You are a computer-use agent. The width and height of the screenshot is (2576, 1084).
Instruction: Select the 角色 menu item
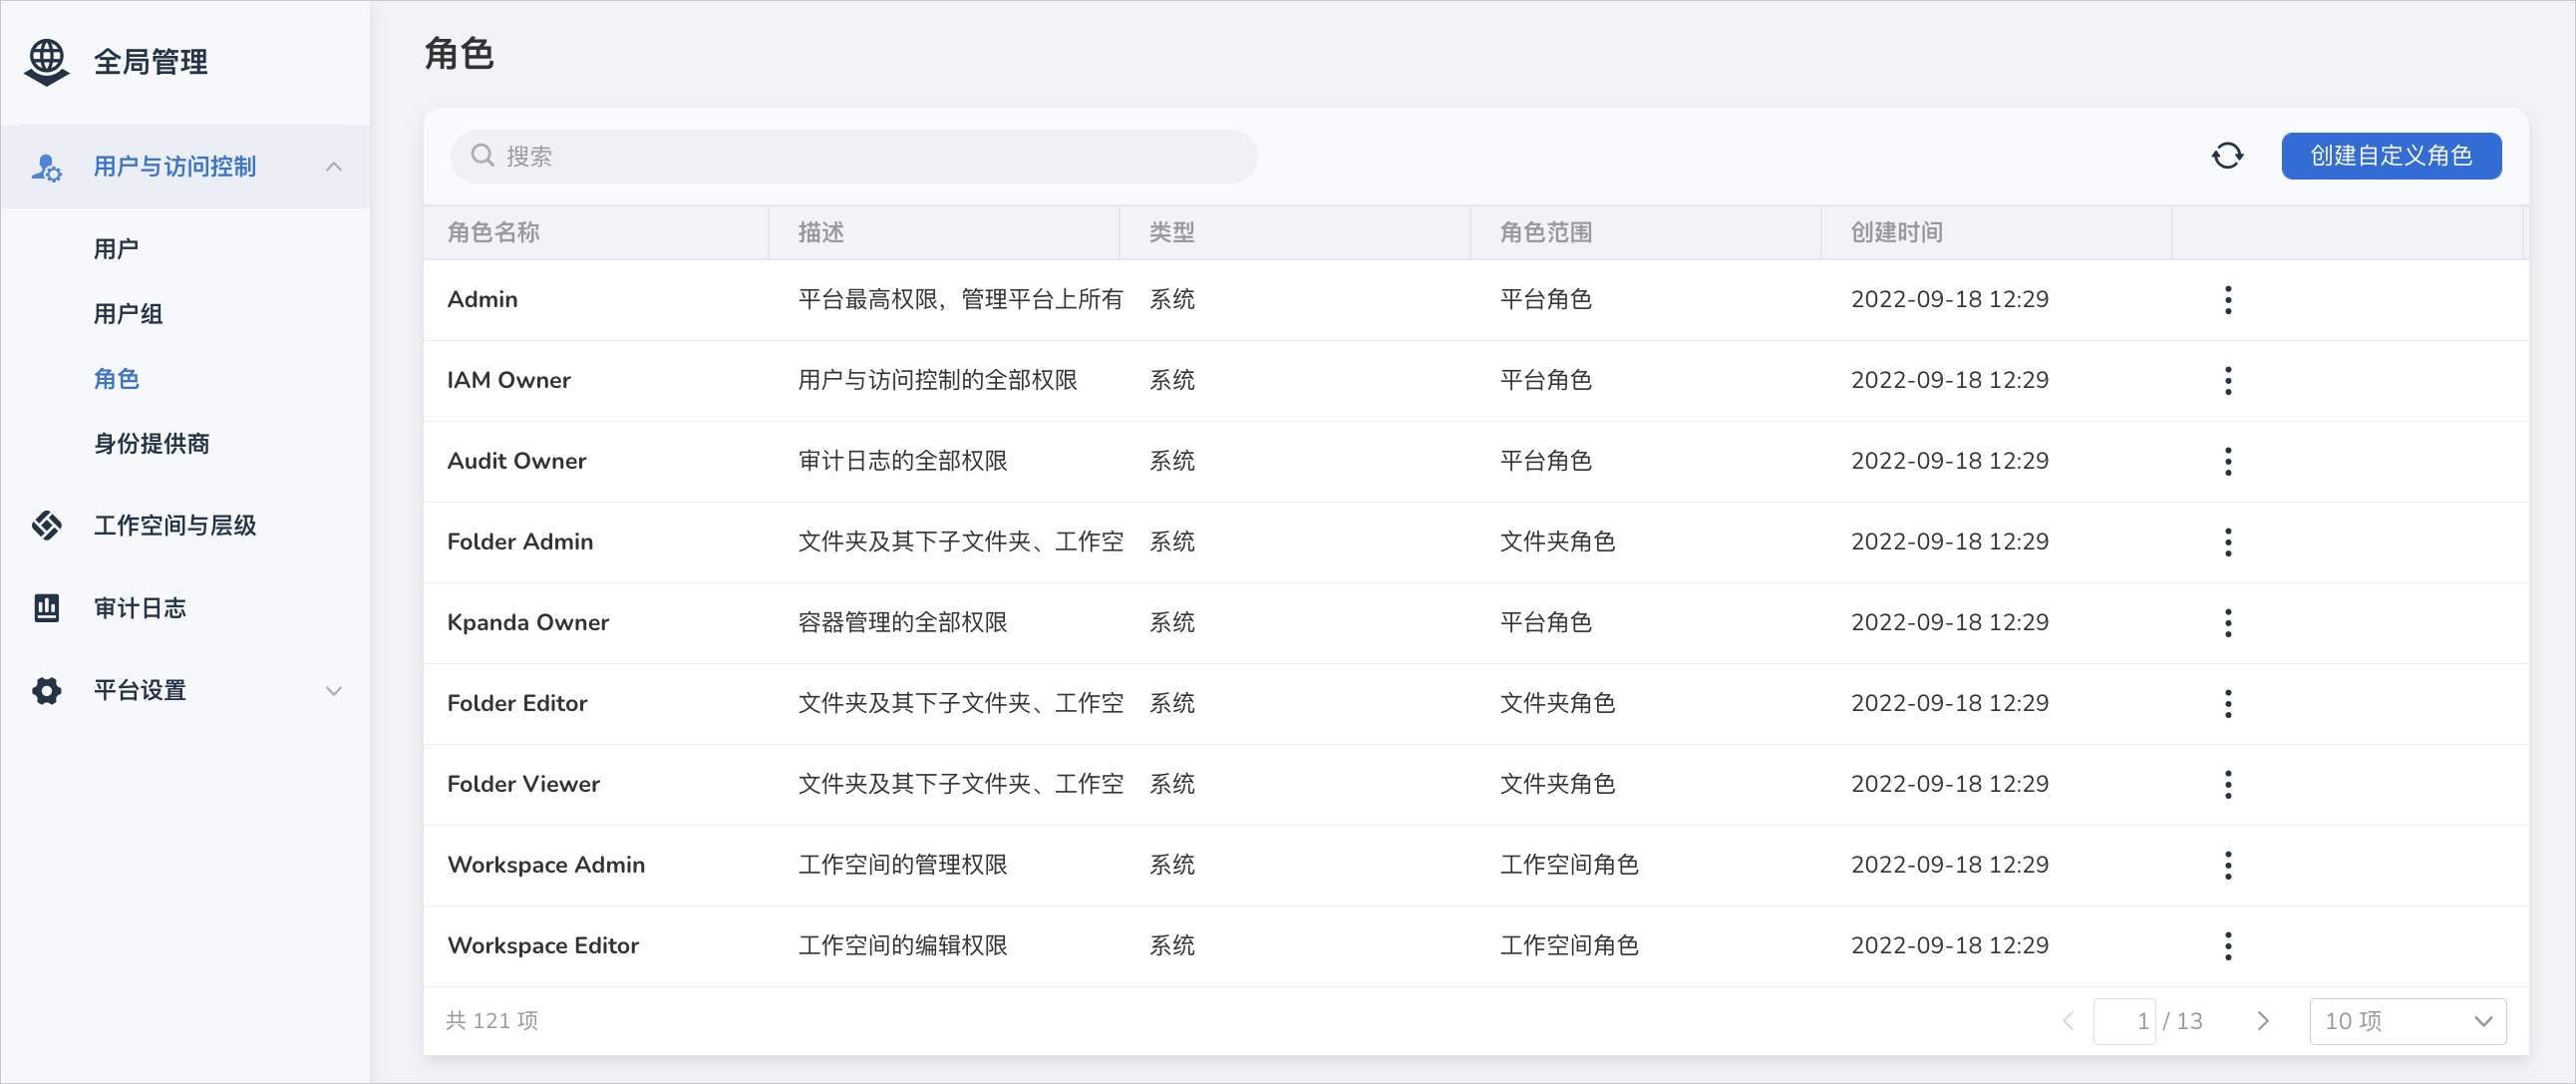coord(116,379)
